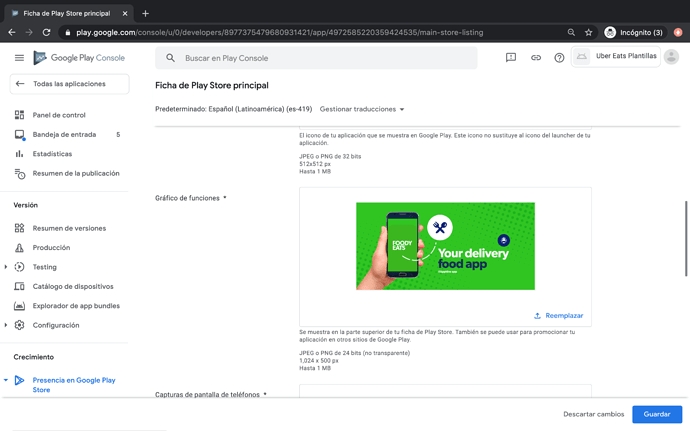Open the Gestionar traducciones dropdown
This screenshot has height=431, width=690.
362,109
